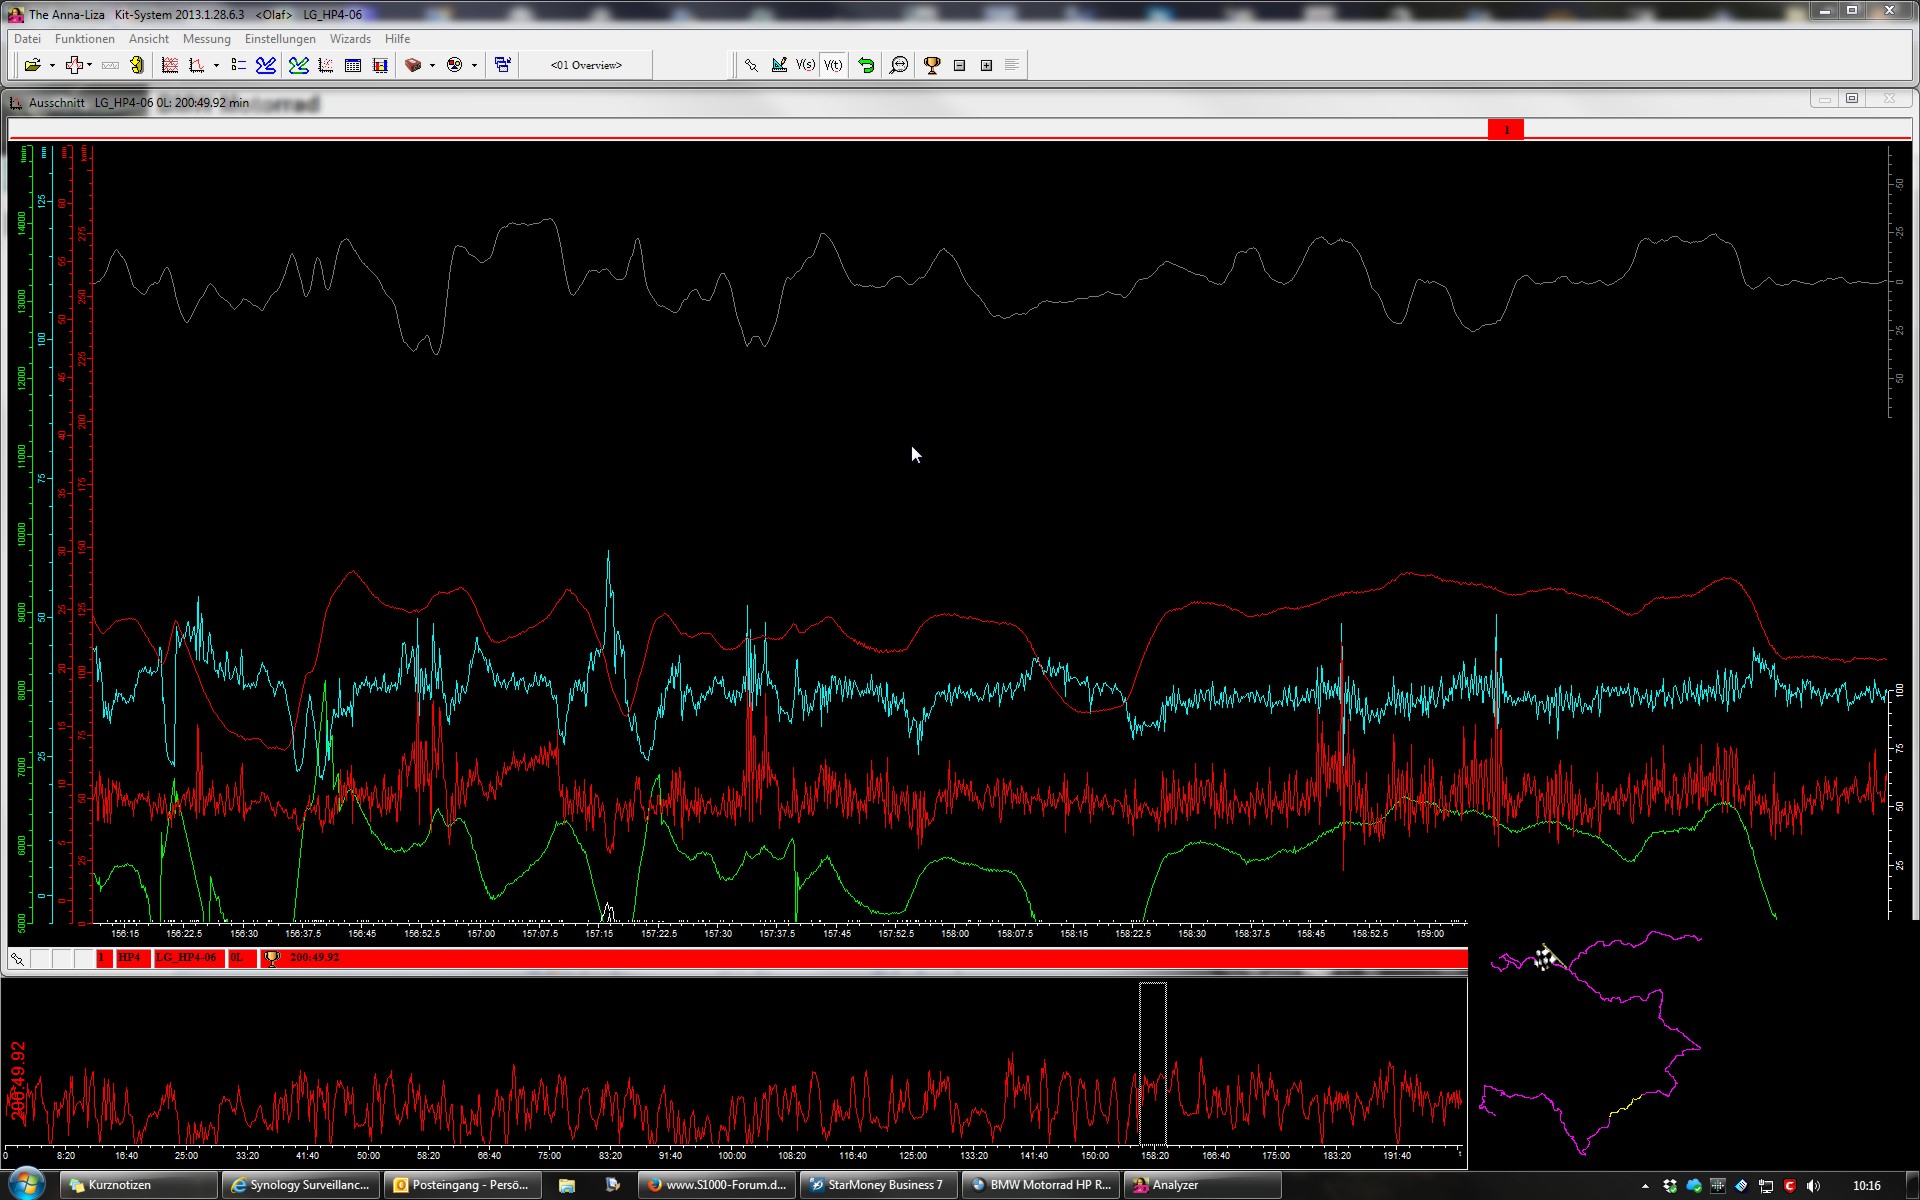Click the pin icon in lap bar

(x=18, y=958)
